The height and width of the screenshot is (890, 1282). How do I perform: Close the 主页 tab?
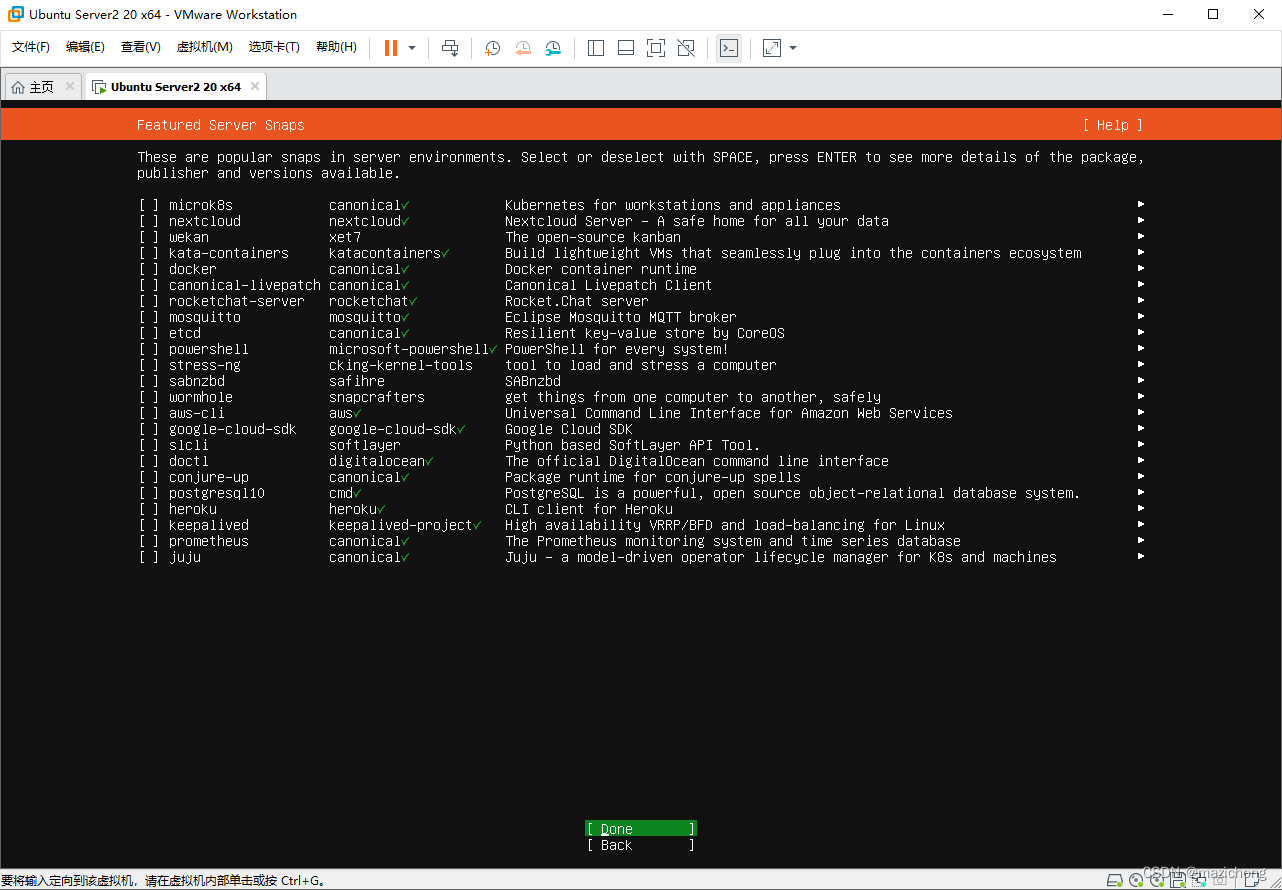coord(70,86)
